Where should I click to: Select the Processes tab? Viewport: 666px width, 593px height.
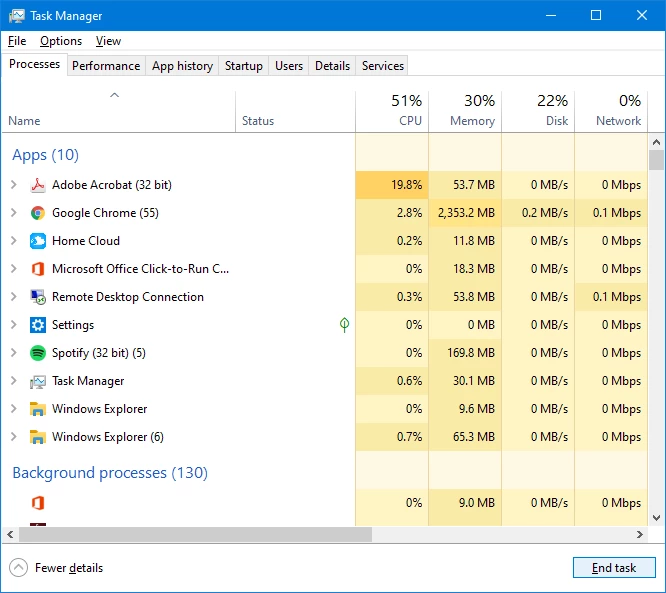pyautogui.click(x=34, y=64)
